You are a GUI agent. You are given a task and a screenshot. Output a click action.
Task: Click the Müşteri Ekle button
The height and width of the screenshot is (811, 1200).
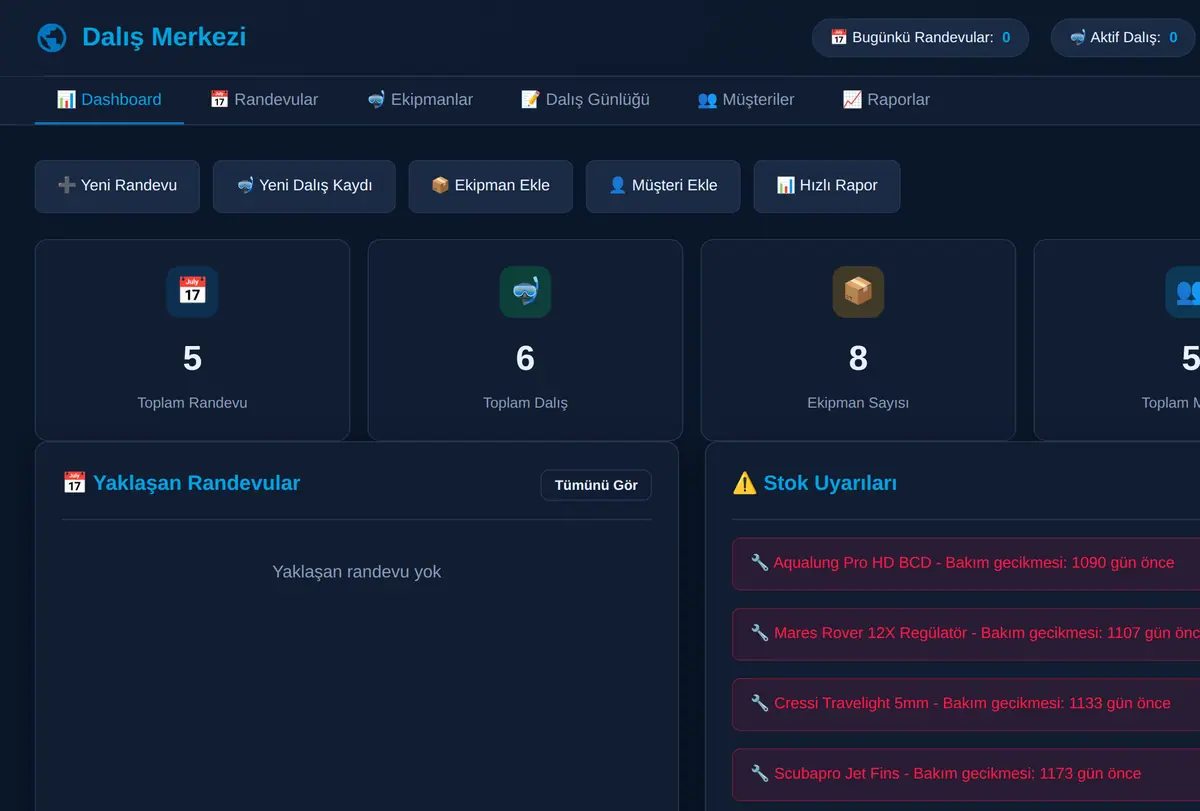click(x=663, y=186)
